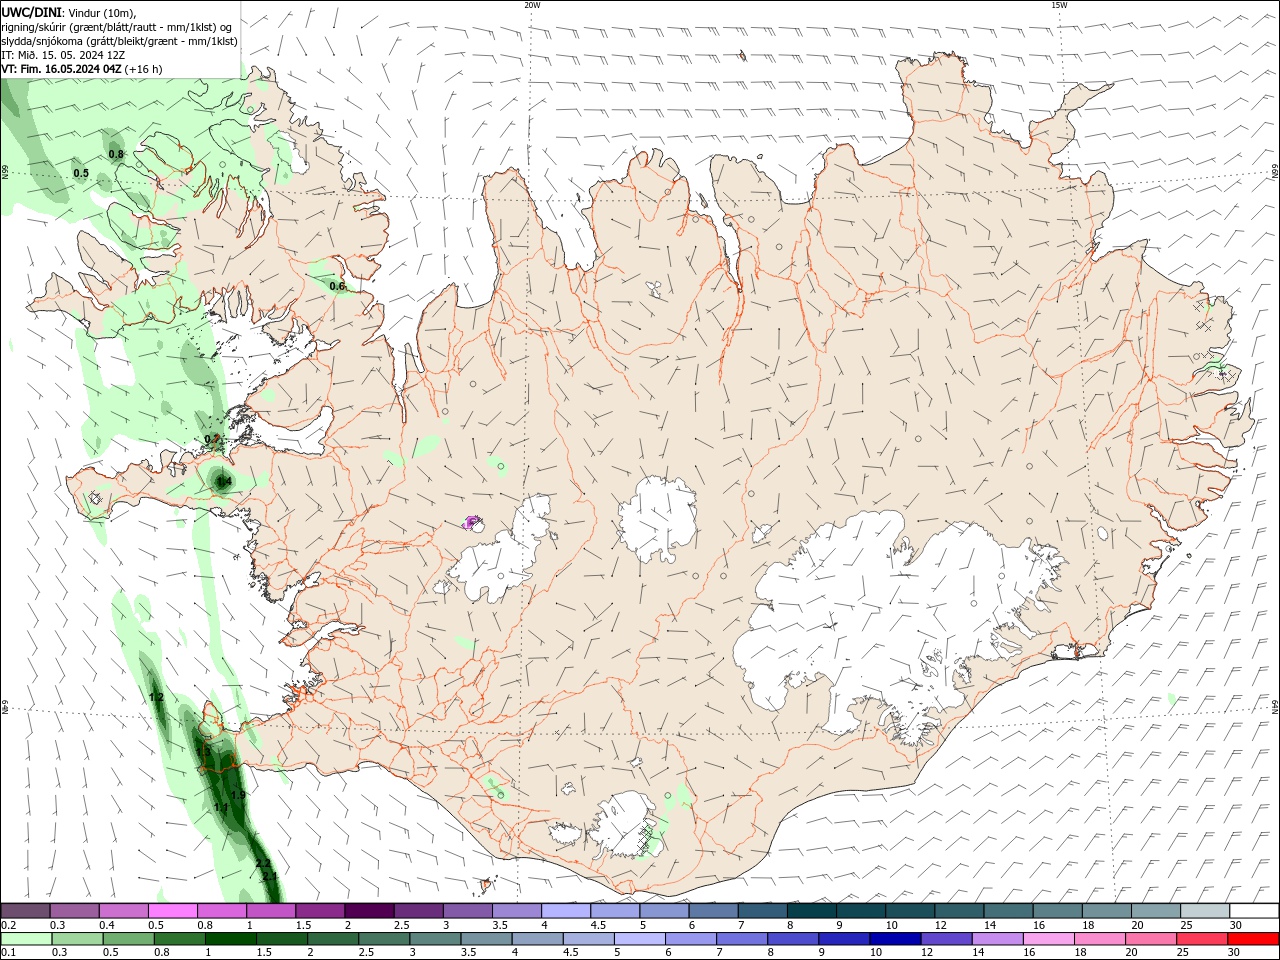Click the 0.6 precipitation value on the map
Image resolution: width=1280 pixels, height=960 pixels.
(x=337, y=286)
